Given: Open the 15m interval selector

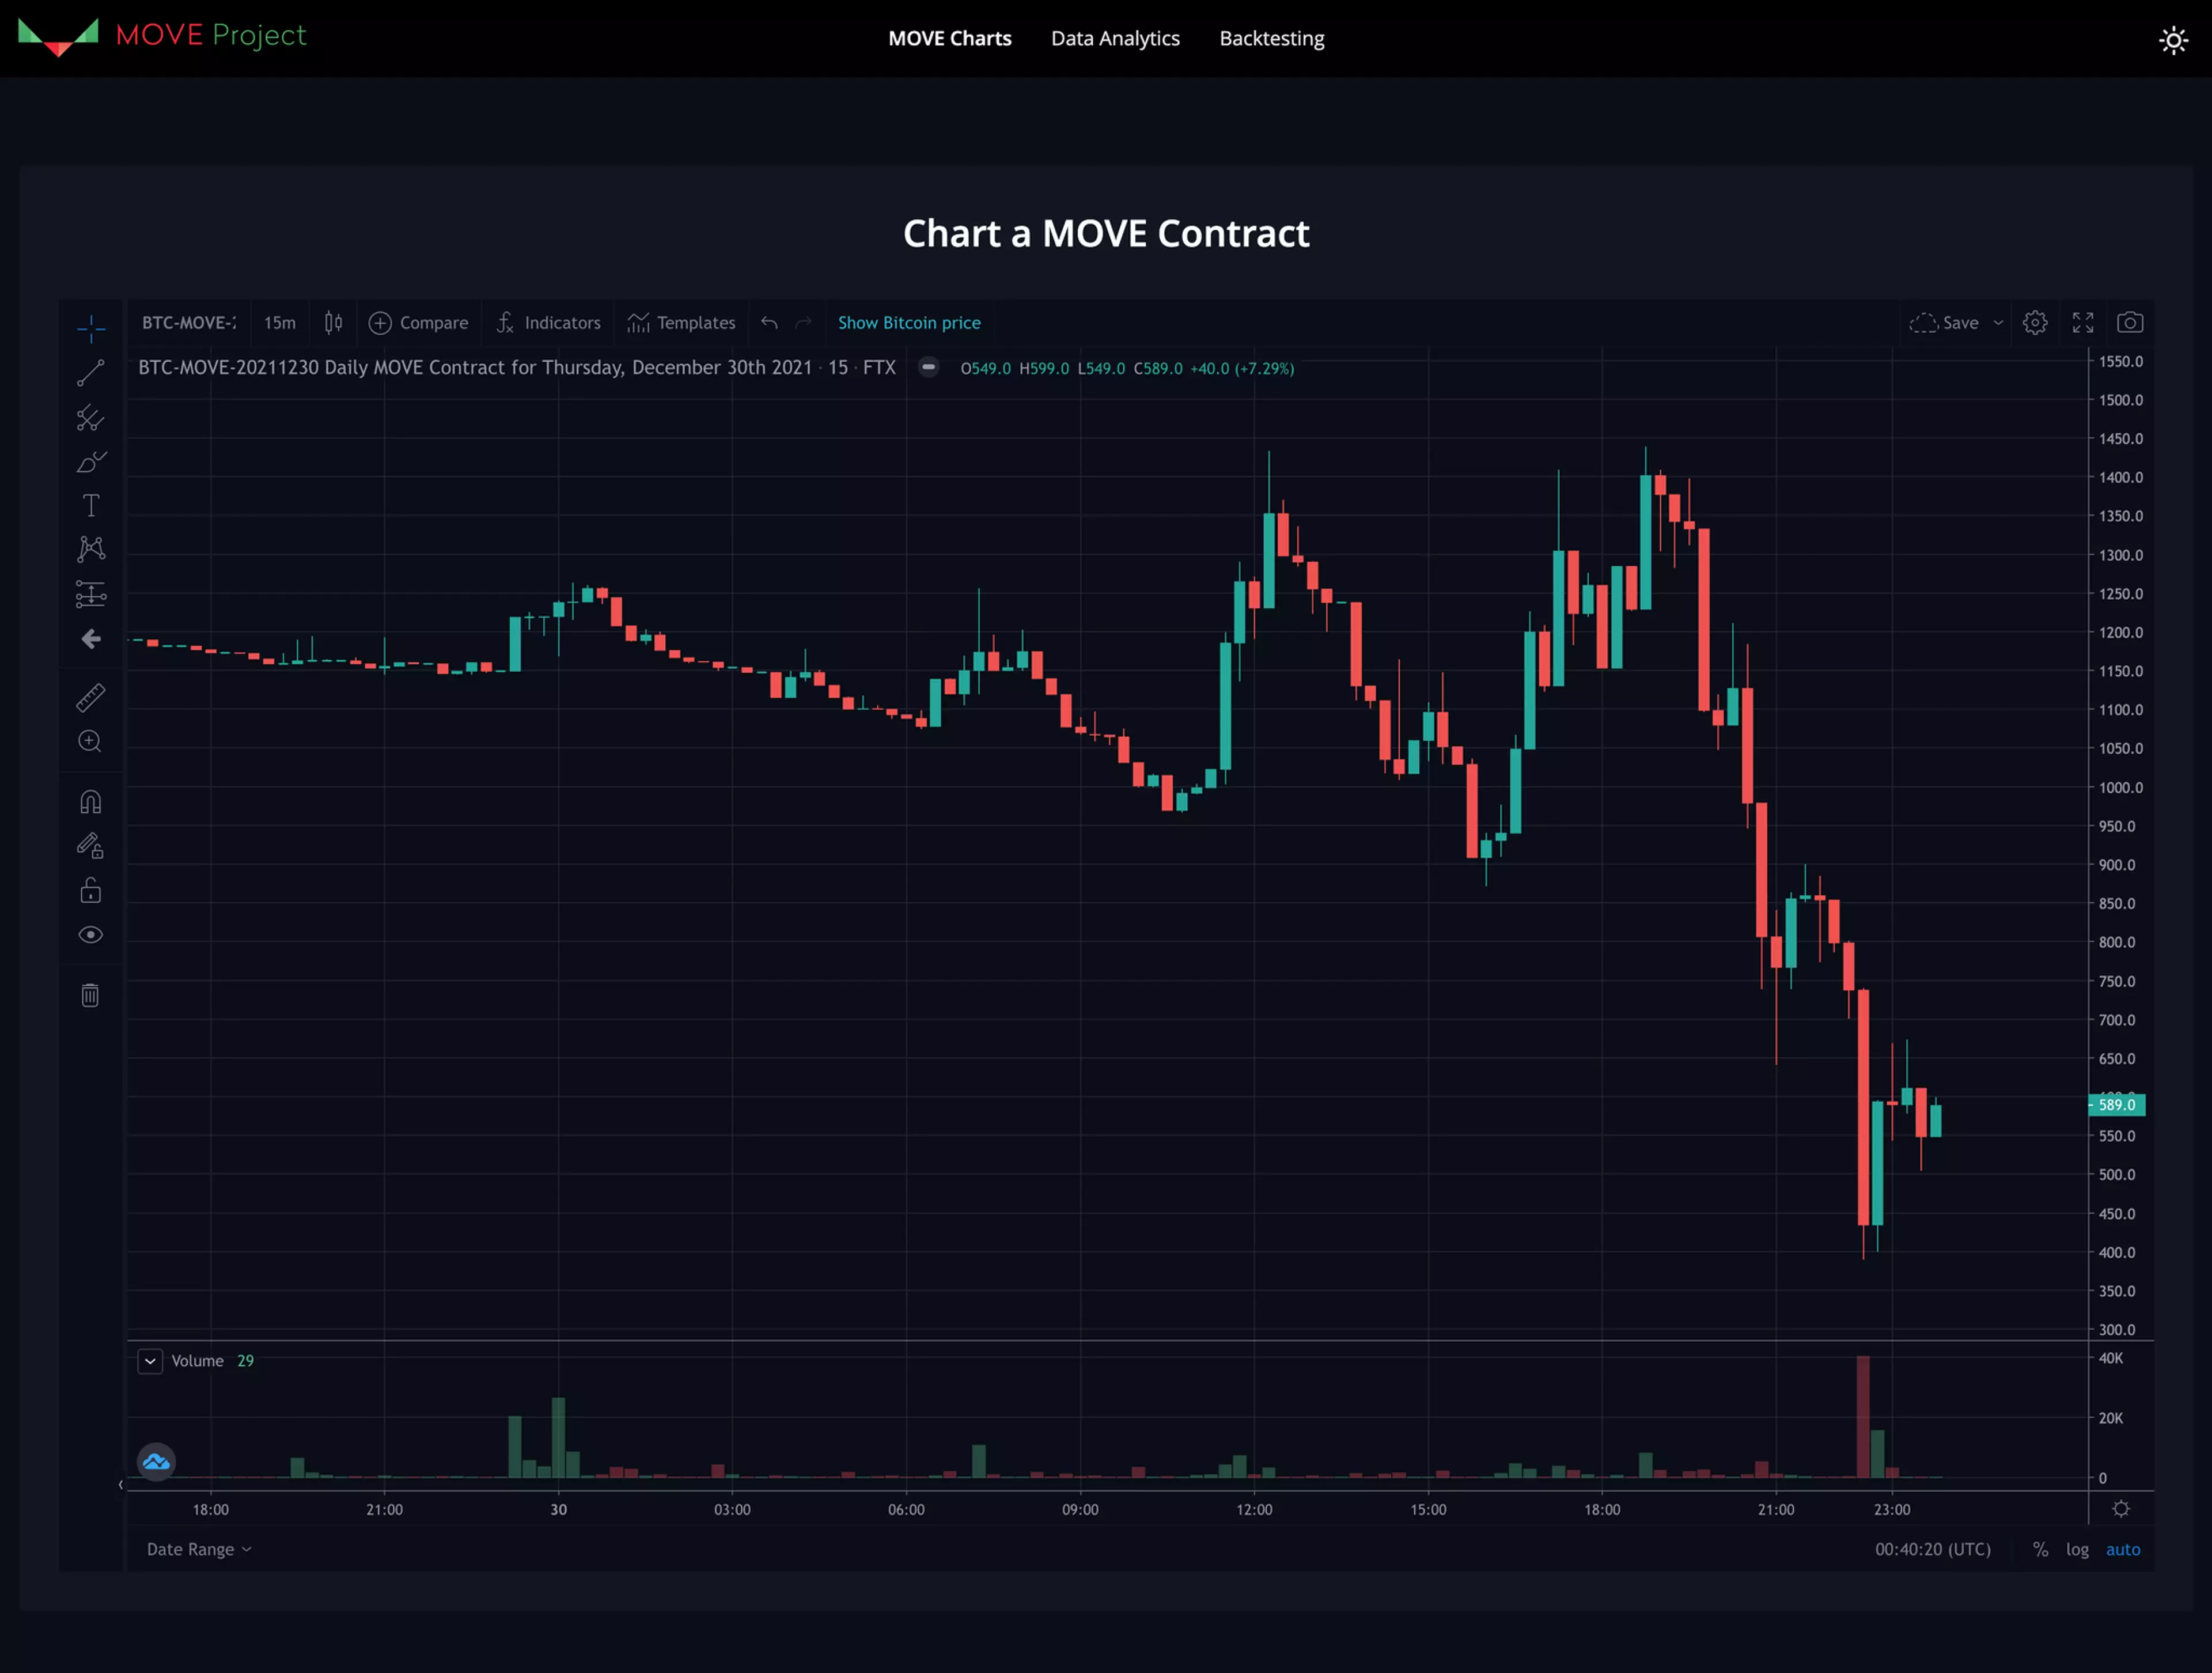Looking at the screenshot, I should tap(280, 323).
